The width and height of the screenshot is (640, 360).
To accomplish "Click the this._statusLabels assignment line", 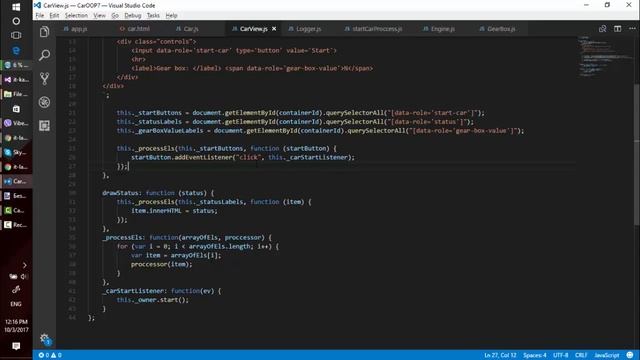I will (x=295, y=122).
